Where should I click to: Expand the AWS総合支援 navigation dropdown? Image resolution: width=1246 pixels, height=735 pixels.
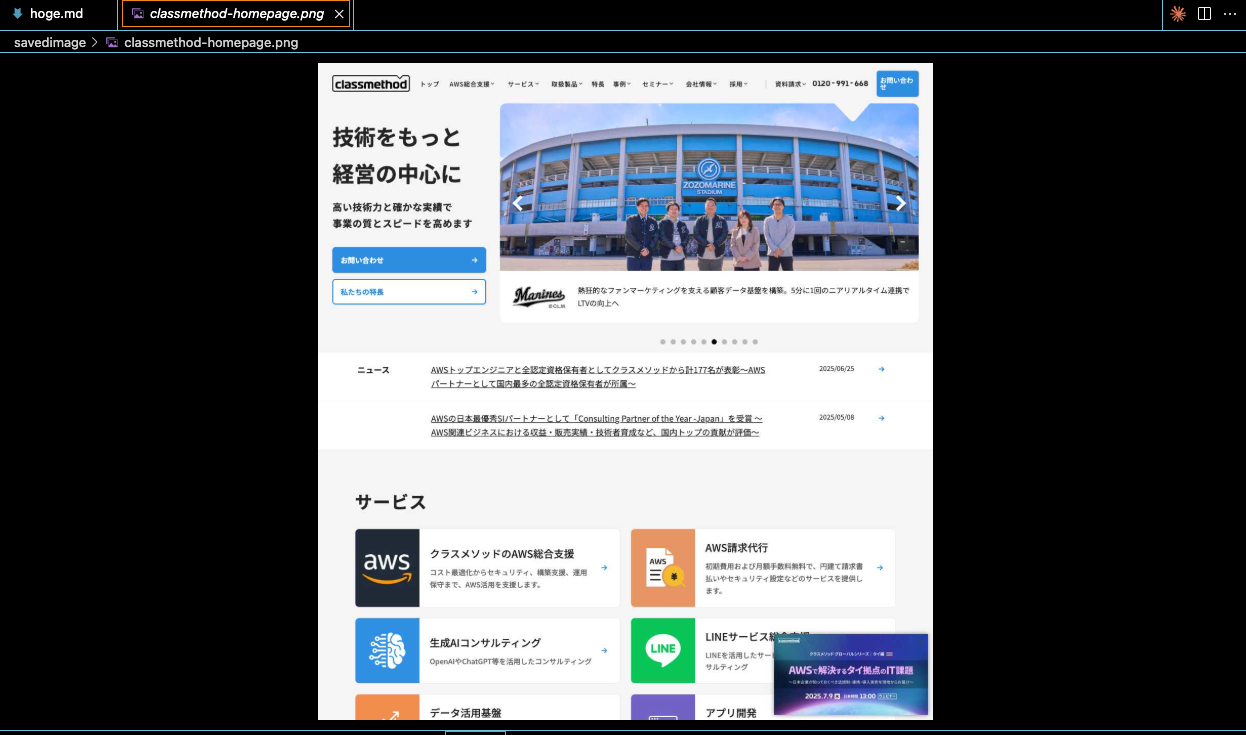point(472,84)
